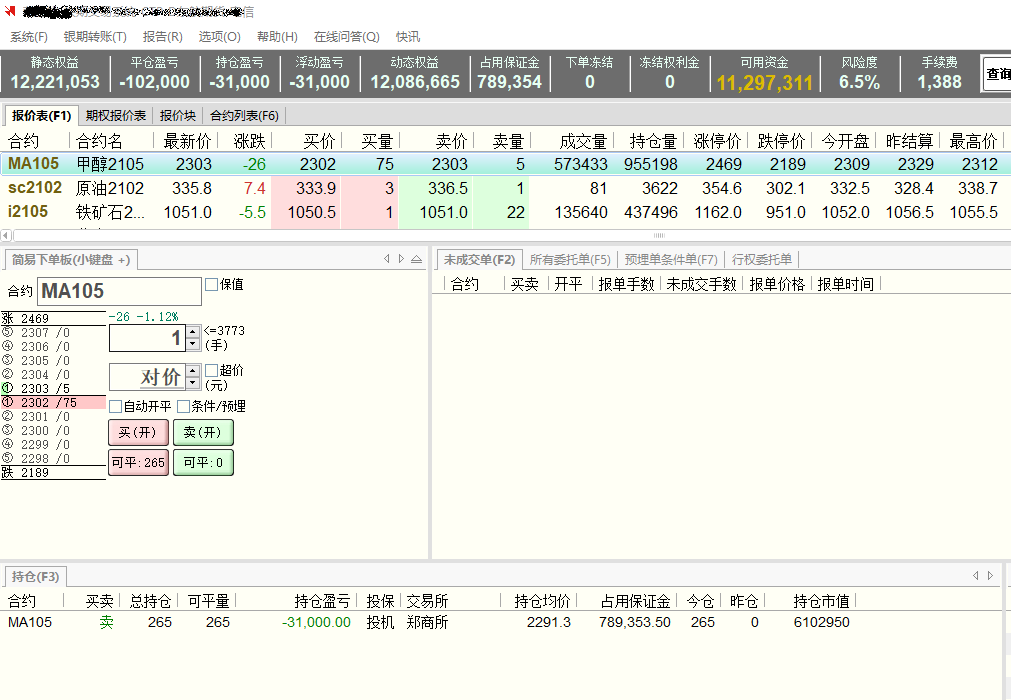Select the MA105 甲醇2105 quote row

(506, 164)
